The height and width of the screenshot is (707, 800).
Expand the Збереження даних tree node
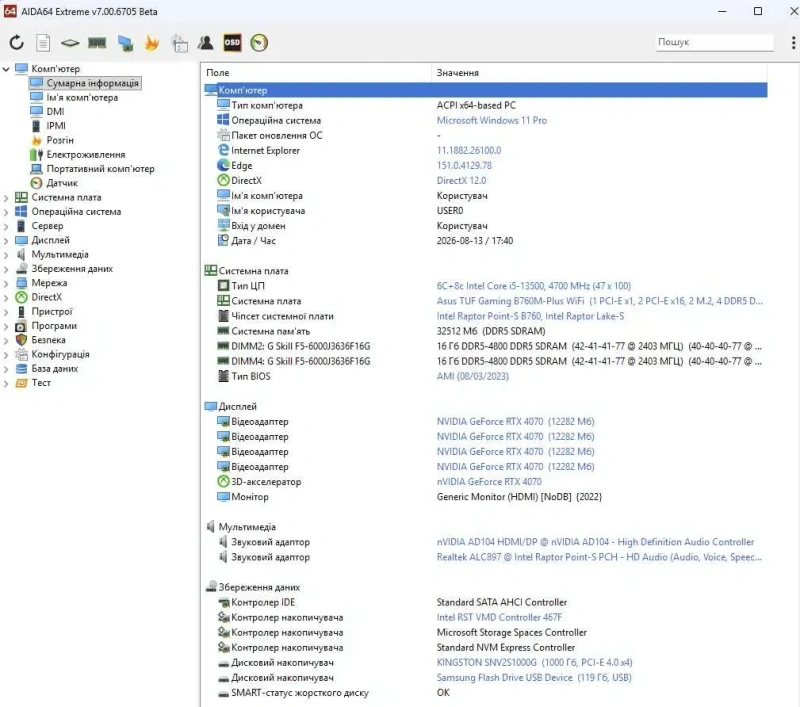coord(6,269)
